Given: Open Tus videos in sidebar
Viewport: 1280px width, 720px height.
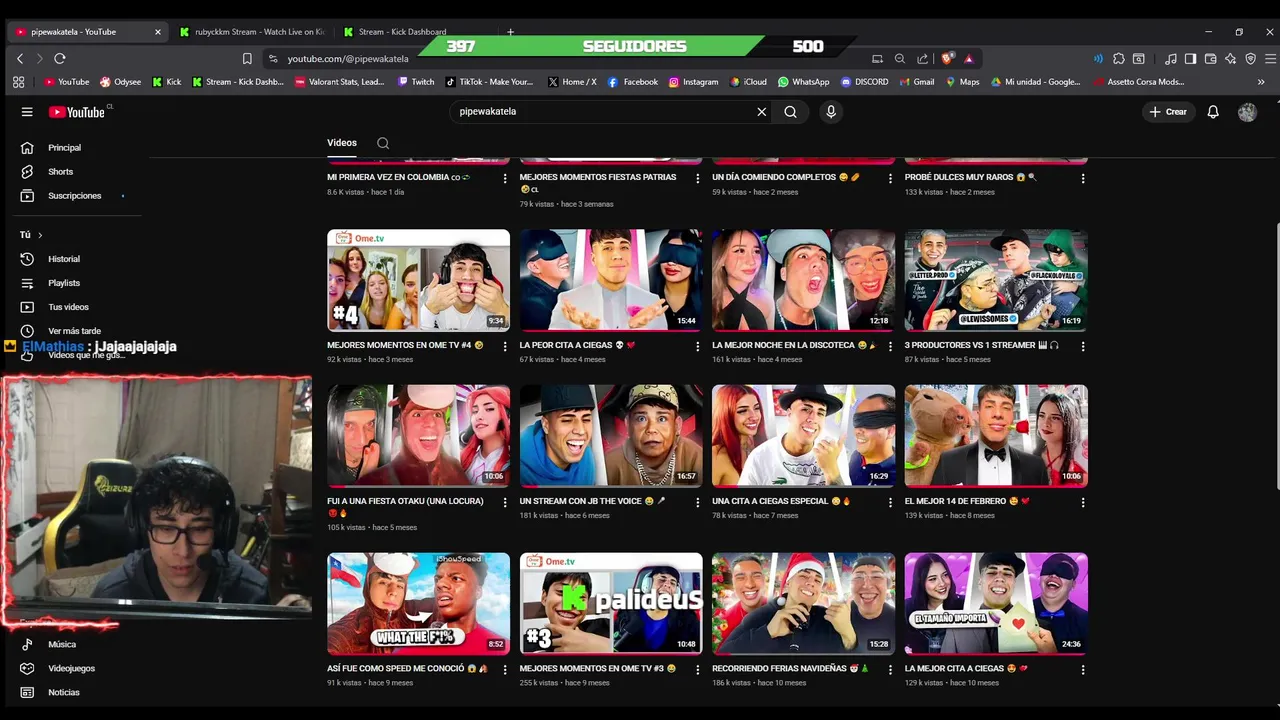Looking at the screenshot, I should [68, 307].
